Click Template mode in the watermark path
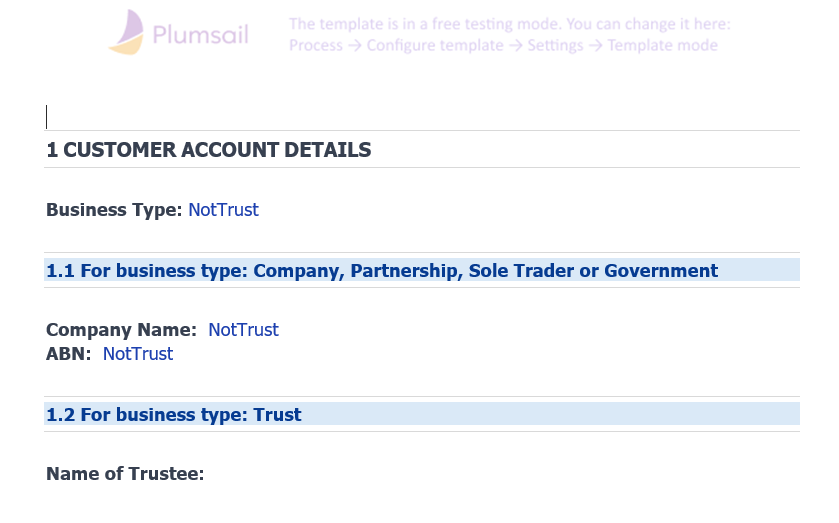The image size is (839, 523). [662, 45]
